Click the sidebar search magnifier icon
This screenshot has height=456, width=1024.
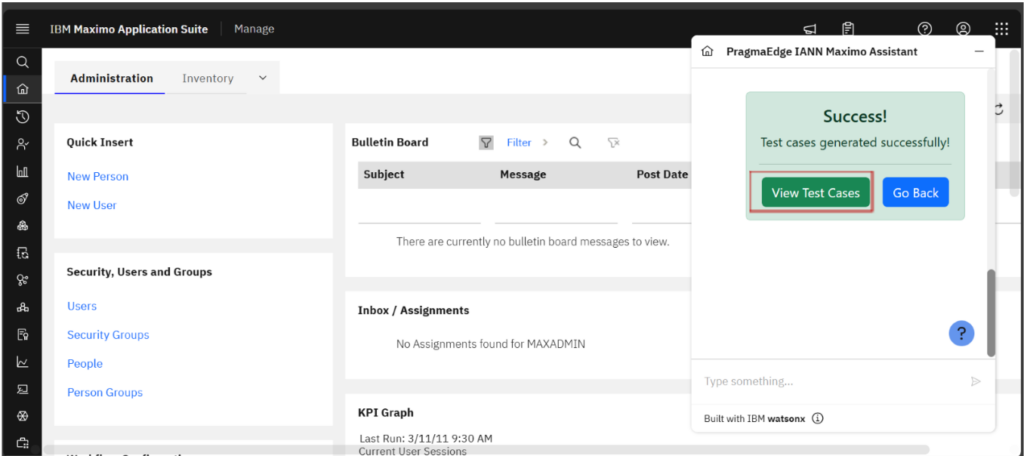tap(22, 62)
